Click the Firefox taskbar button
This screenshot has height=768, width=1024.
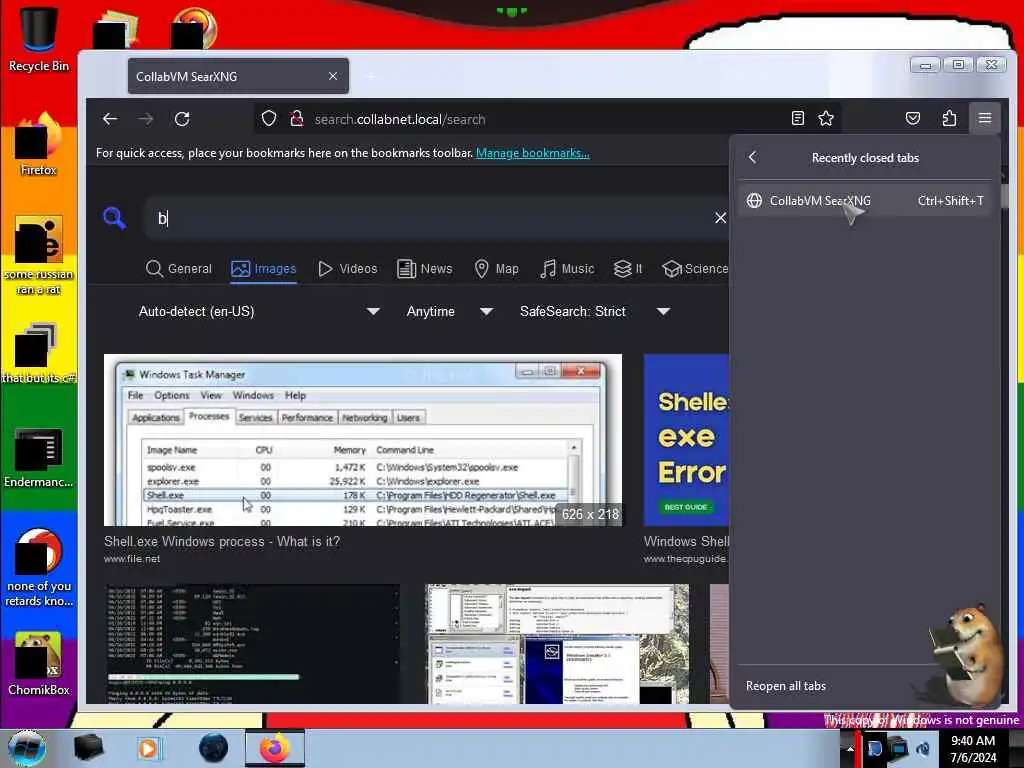274,748
